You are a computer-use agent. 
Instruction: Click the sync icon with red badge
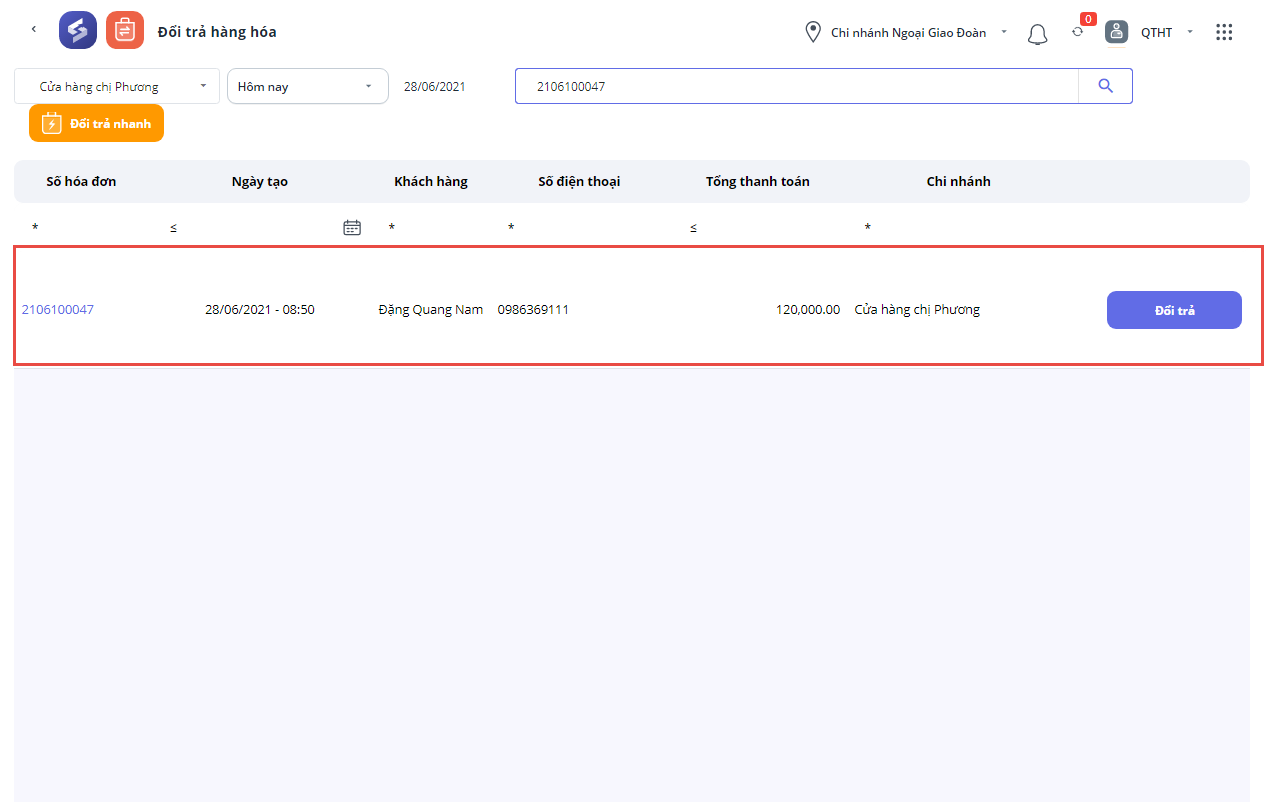(1078, 31)
